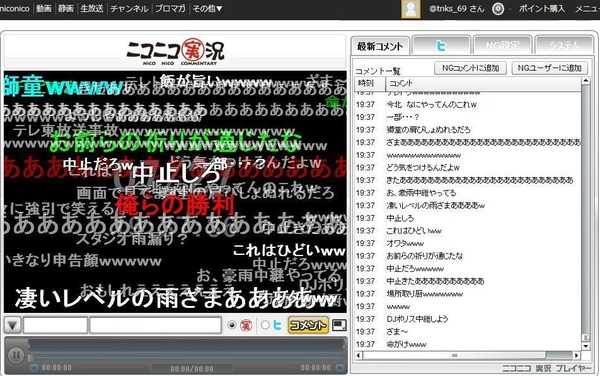Click the ニコニコ実況 logo above the player
The image size is (600, 376).
click(x=176, y=52)
